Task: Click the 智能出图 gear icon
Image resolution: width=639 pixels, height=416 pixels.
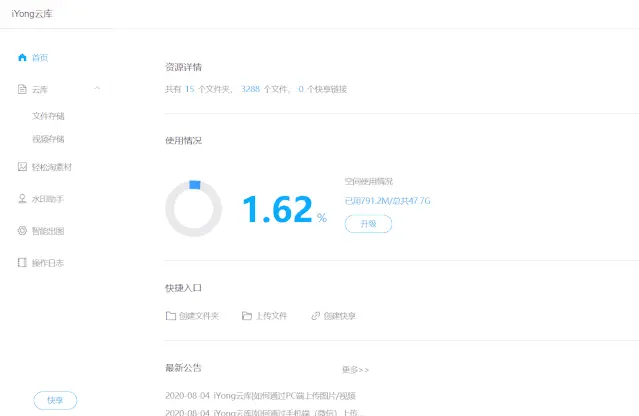Action: [22, 231]
